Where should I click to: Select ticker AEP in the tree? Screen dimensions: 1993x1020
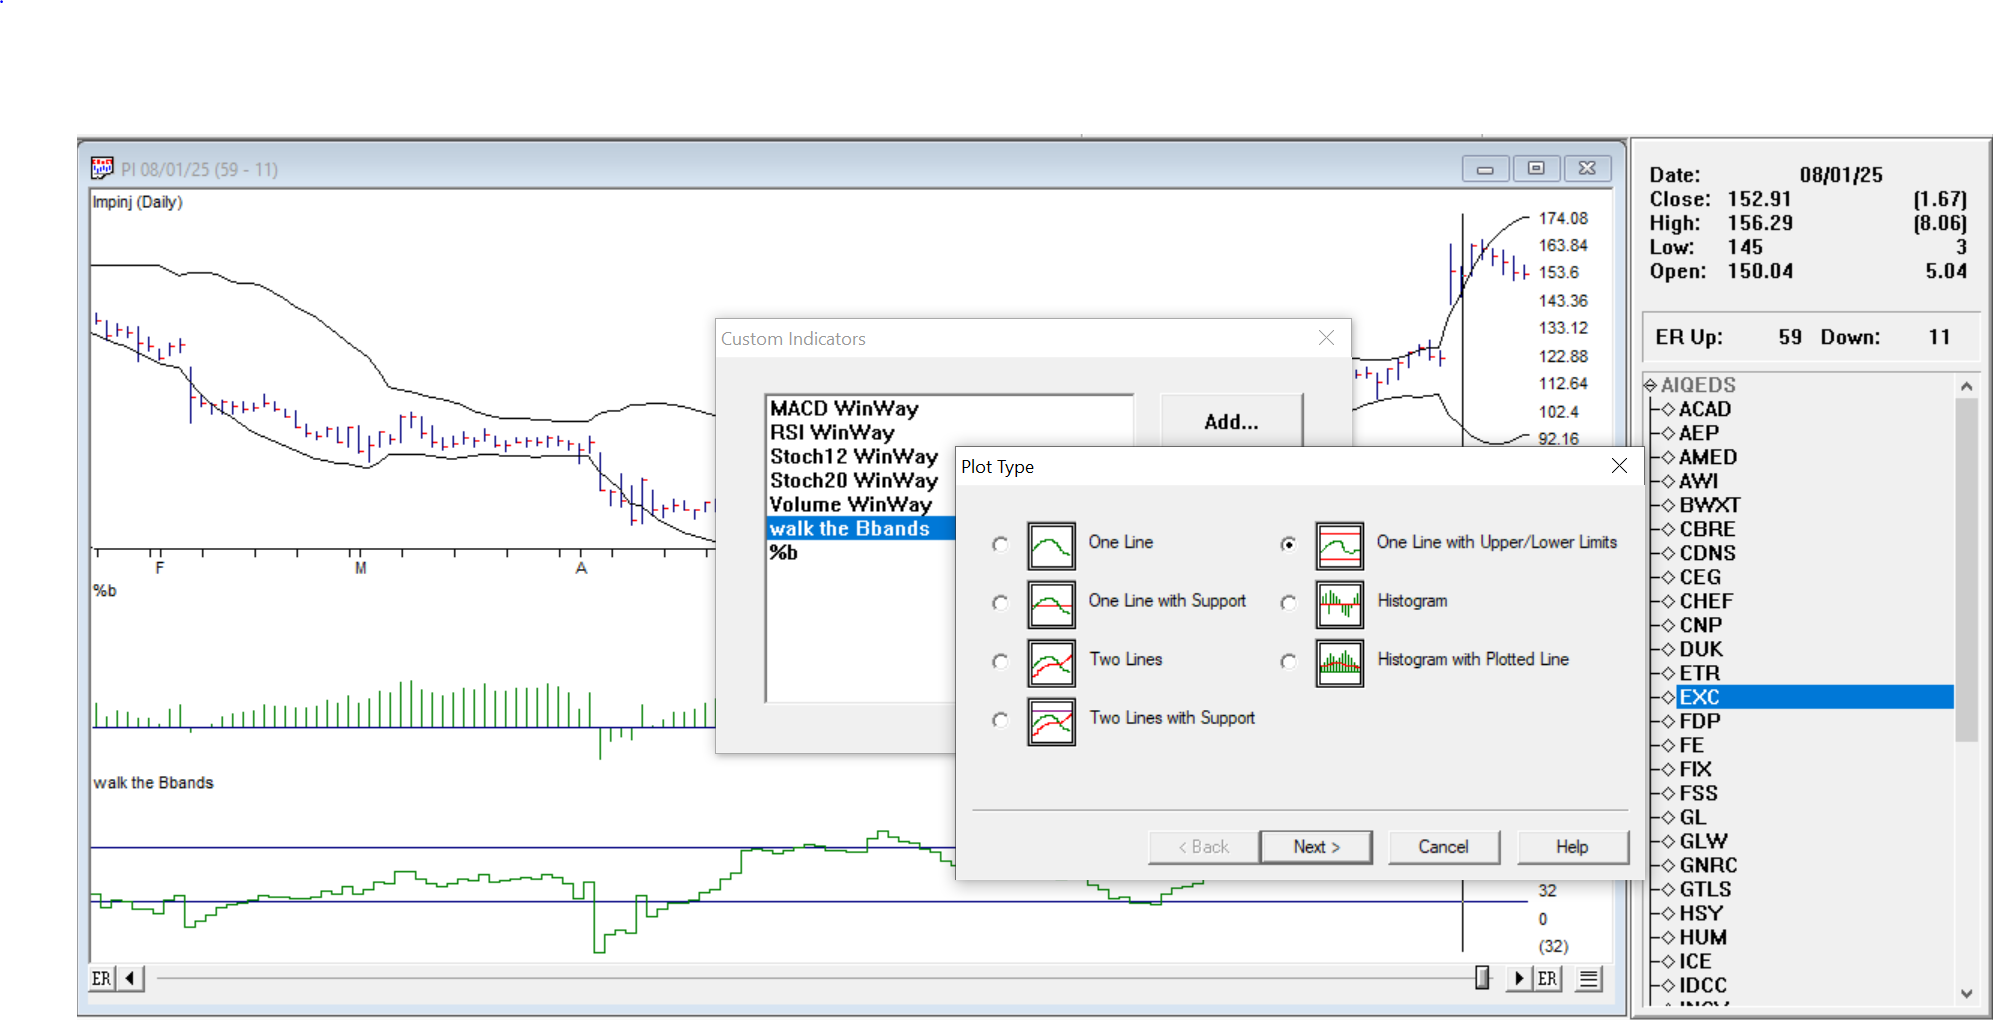(x=1698, y=433)
